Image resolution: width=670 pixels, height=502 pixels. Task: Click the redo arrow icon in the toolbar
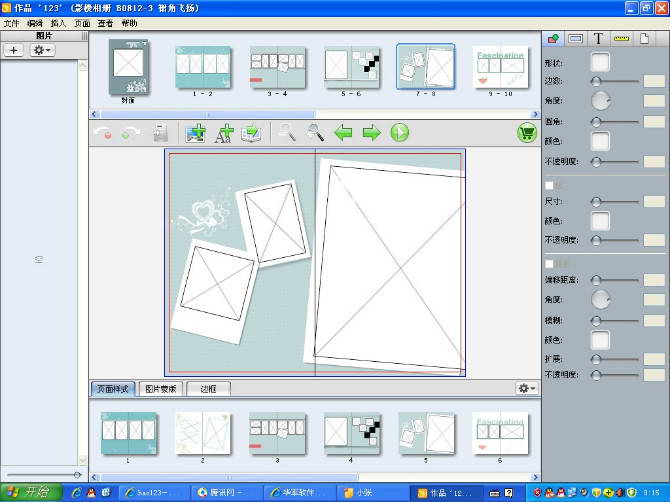tap(130, 133)
